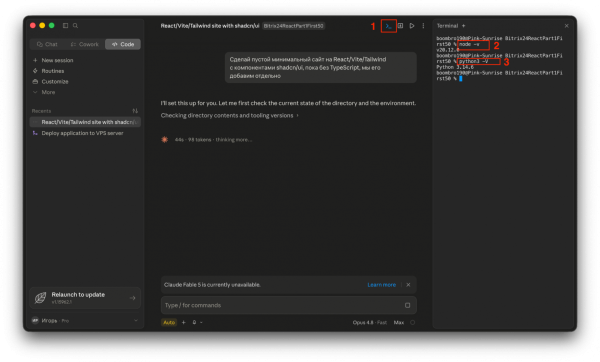Viewport: 600px width, 362px height.
Task: Switch to the Cowork tab
Action: [x=85, y=44]
